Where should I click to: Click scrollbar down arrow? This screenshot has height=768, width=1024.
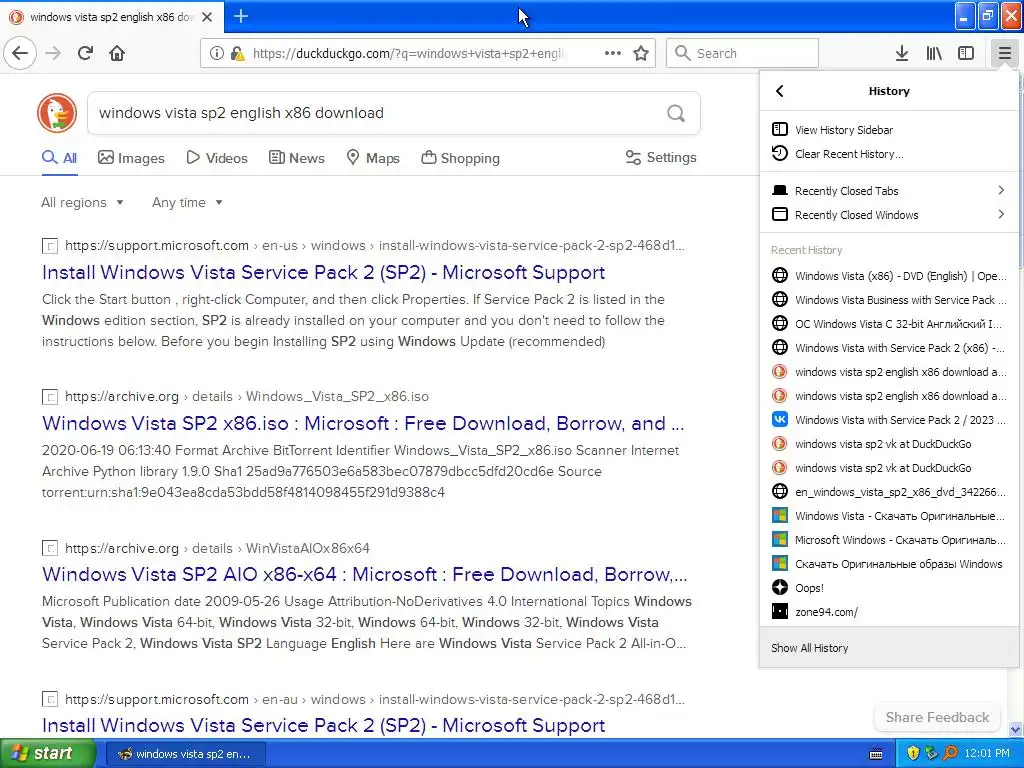click(1016, 729)
